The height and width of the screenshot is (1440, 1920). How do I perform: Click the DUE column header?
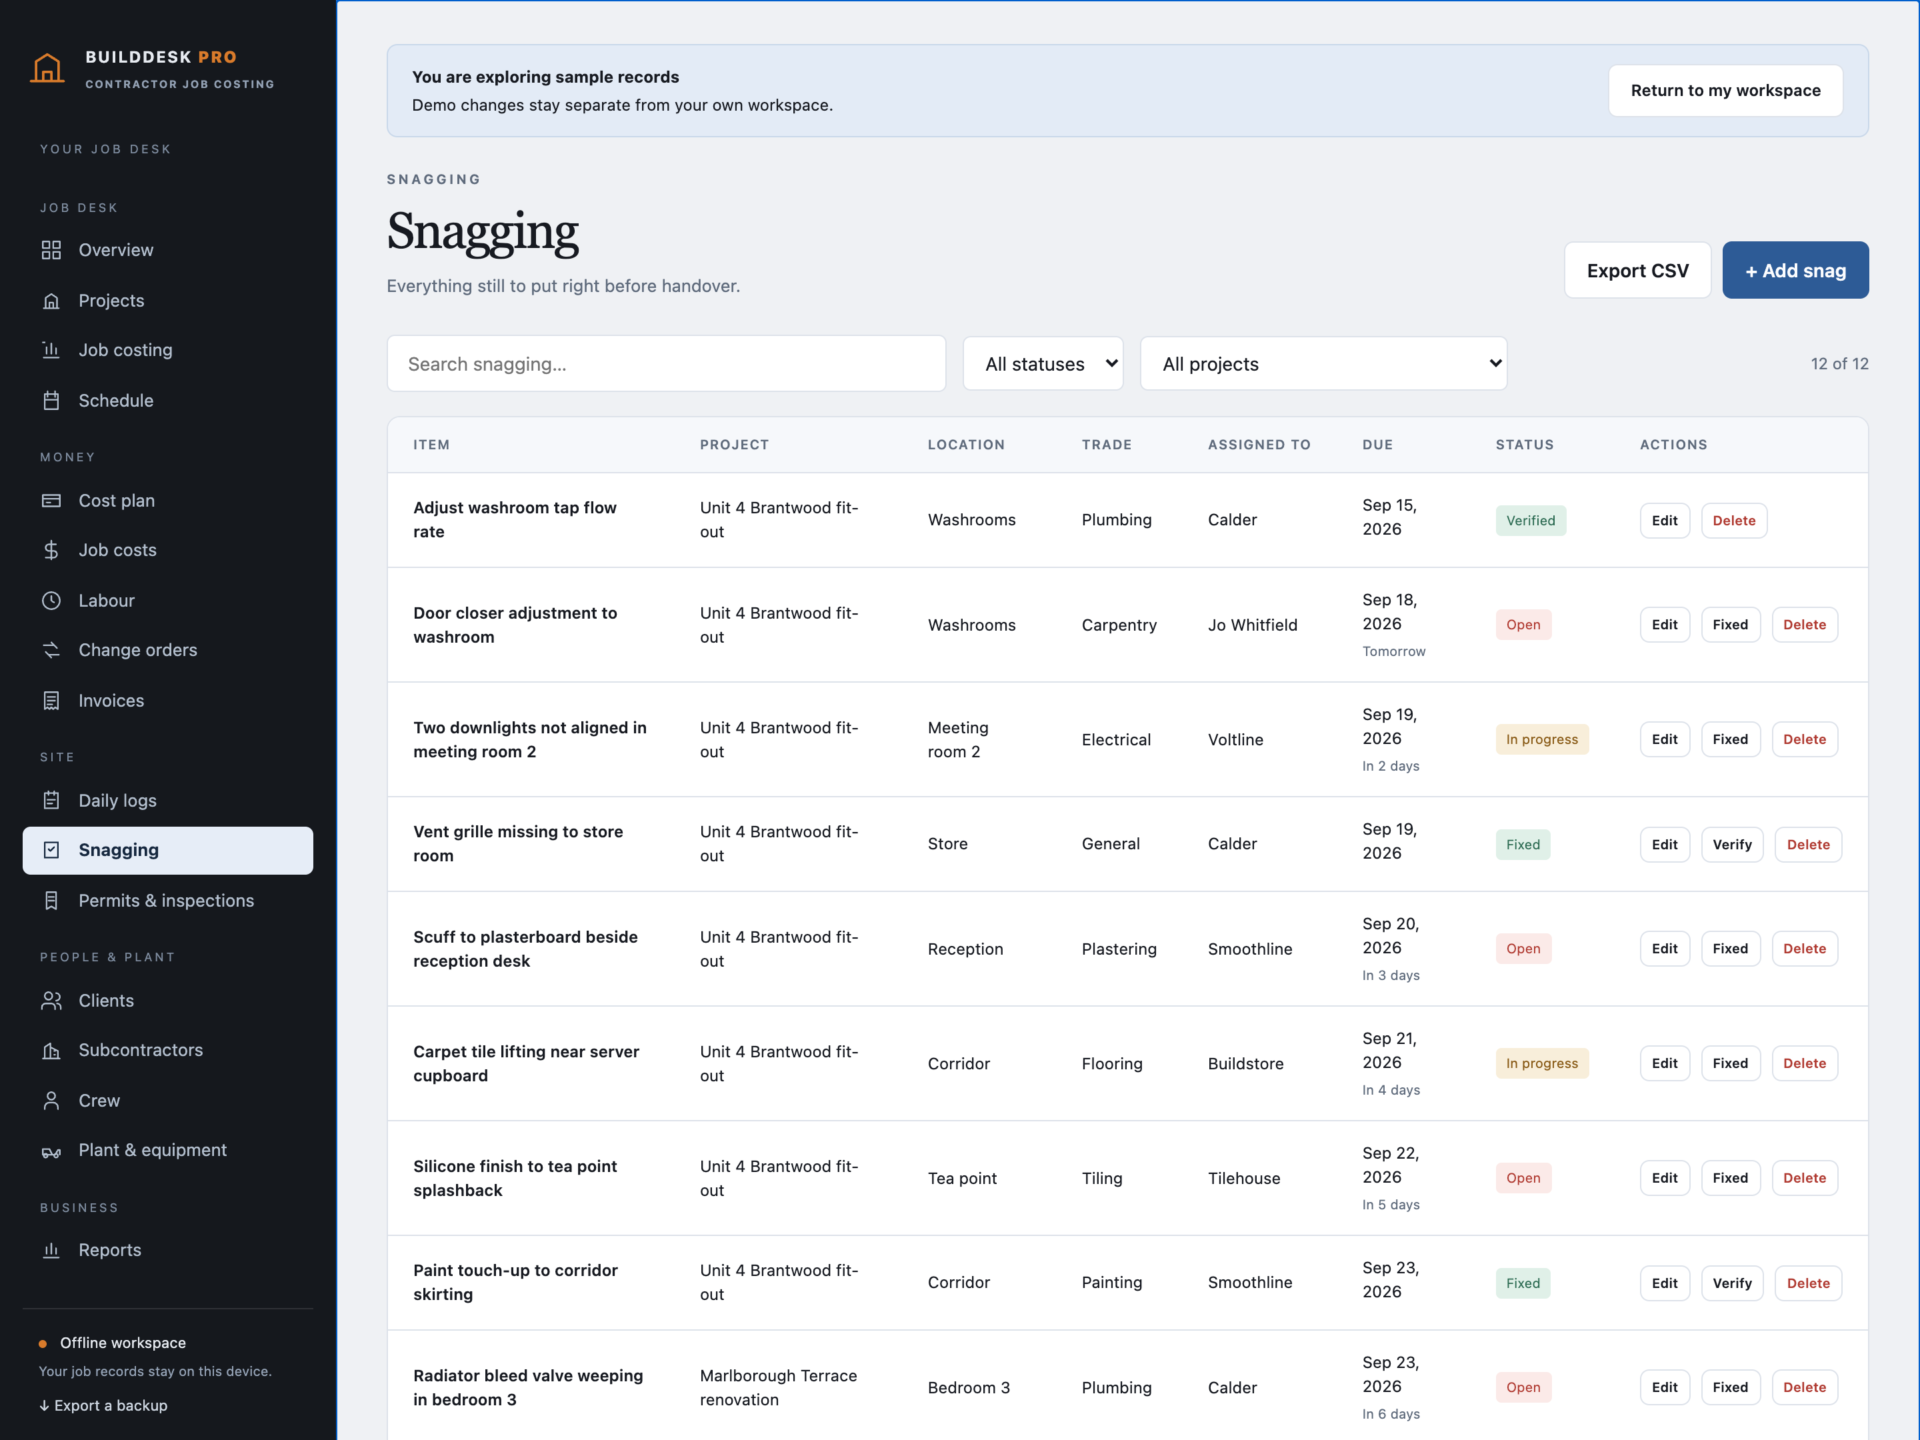tap(1377, 445)
